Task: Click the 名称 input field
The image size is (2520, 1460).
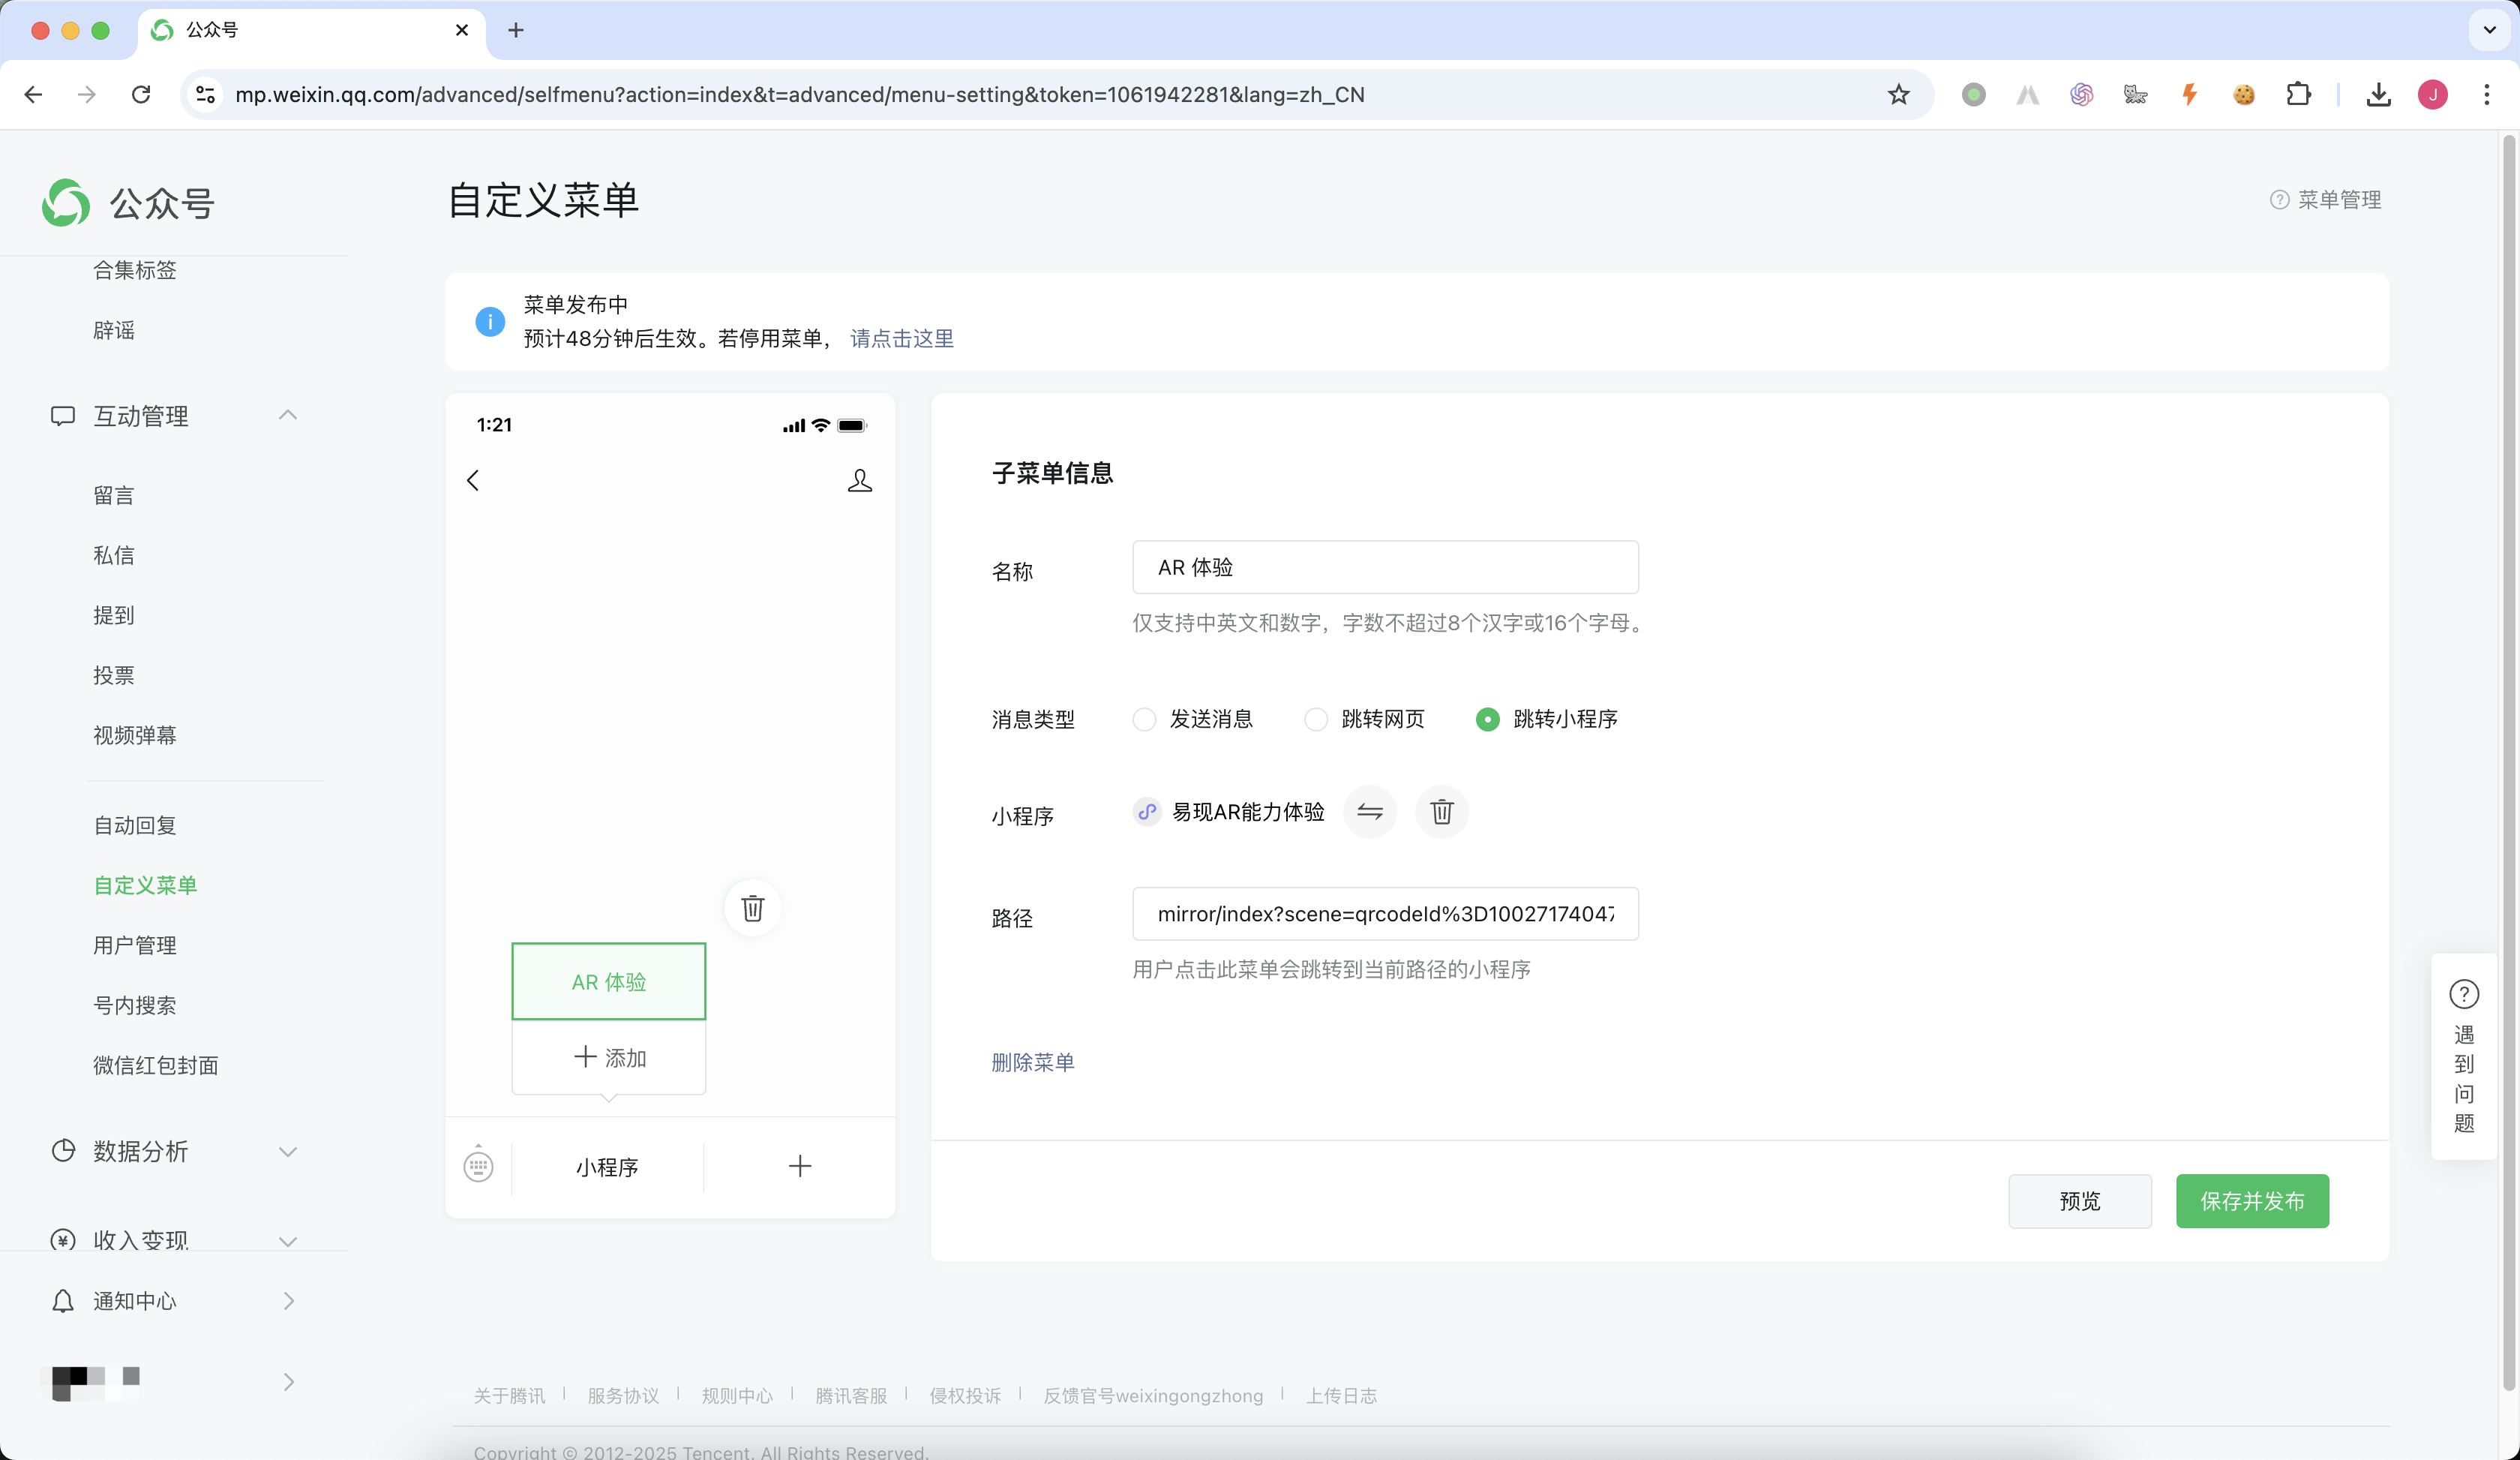Action: click(1385, 567)
